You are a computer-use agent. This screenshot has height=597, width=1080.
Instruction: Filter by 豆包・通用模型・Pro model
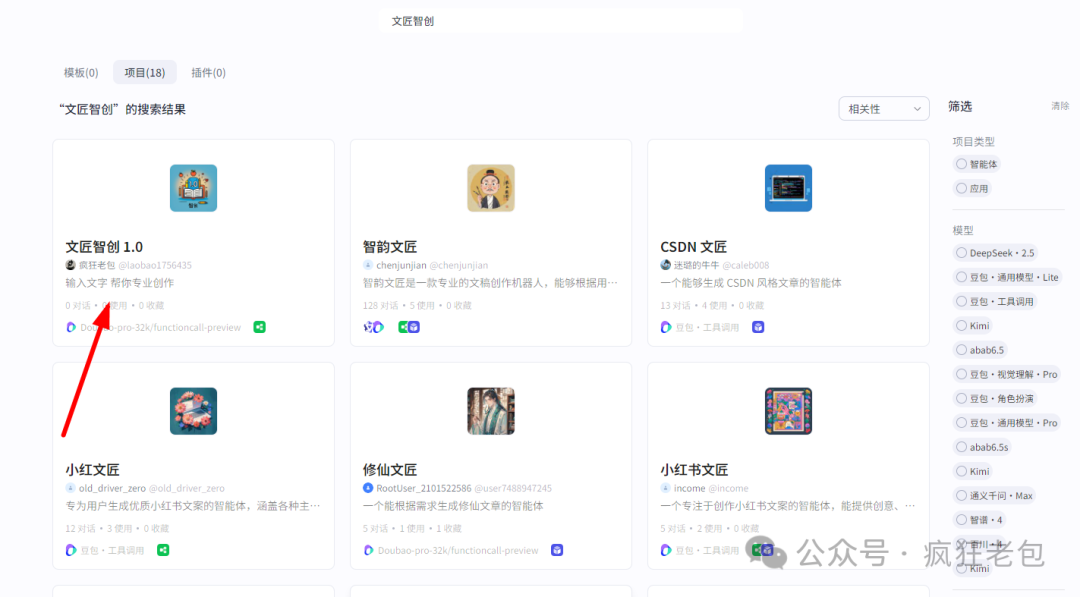pos(1007,423)
